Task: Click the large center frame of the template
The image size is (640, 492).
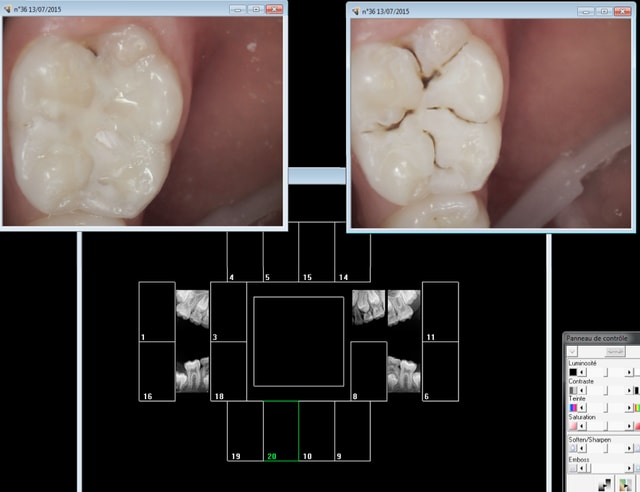Action: click(298, 341)
